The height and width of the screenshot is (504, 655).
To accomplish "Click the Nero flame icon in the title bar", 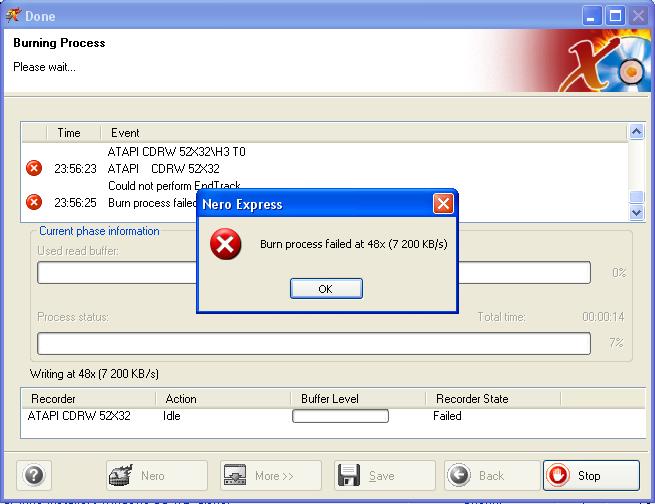I will coord(13,16).
